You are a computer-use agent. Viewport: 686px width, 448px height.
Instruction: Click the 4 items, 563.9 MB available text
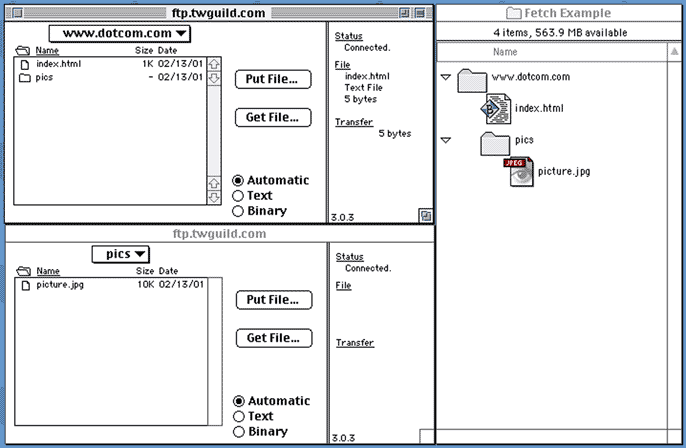[x=560, y=33]
